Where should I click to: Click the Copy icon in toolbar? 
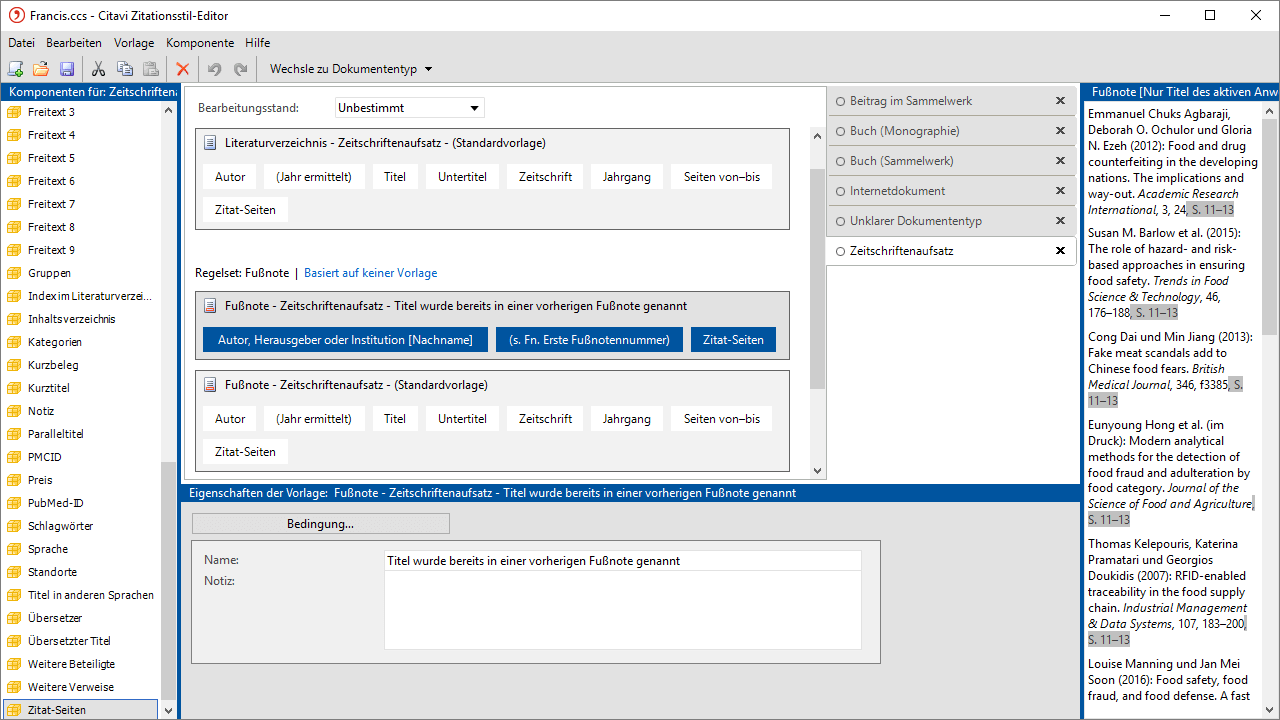coord(125,69)
